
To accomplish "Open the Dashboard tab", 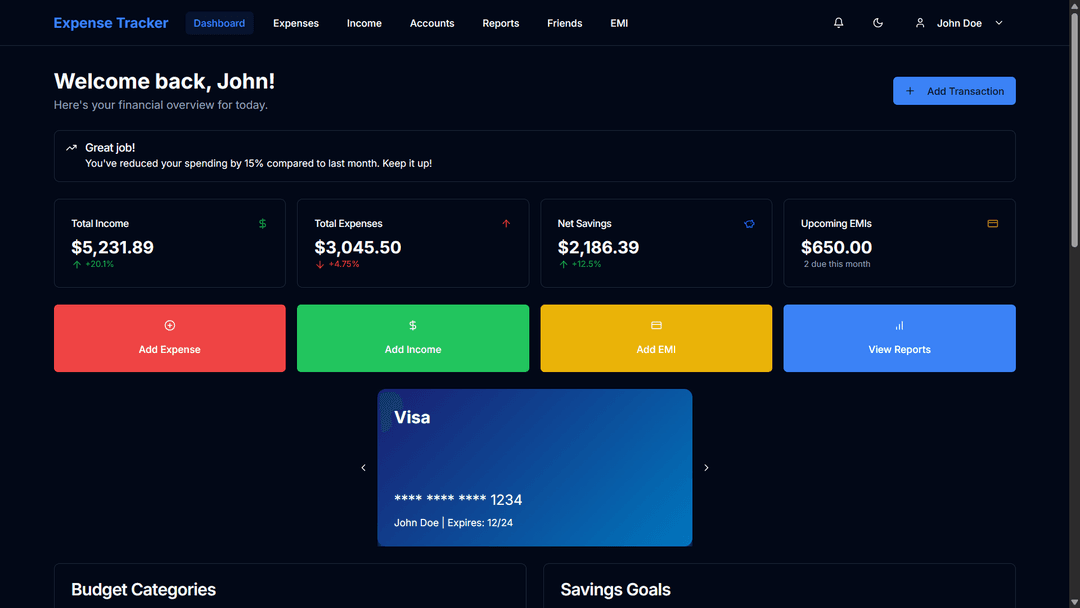I will click(x=219, y=23).
